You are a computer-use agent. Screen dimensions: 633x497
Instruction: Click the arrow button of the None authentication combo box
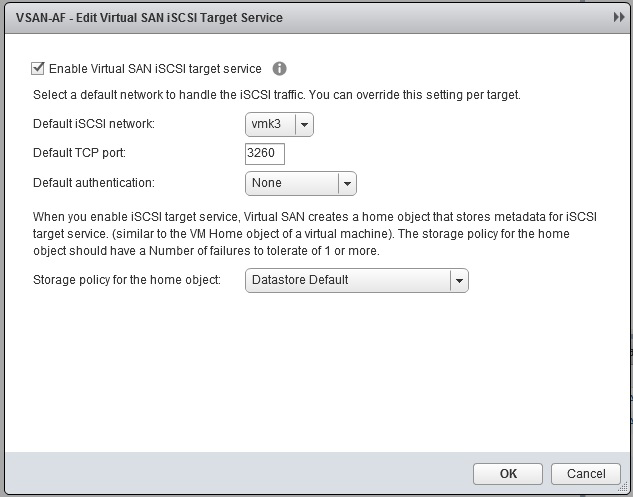(x=347, y=183)
